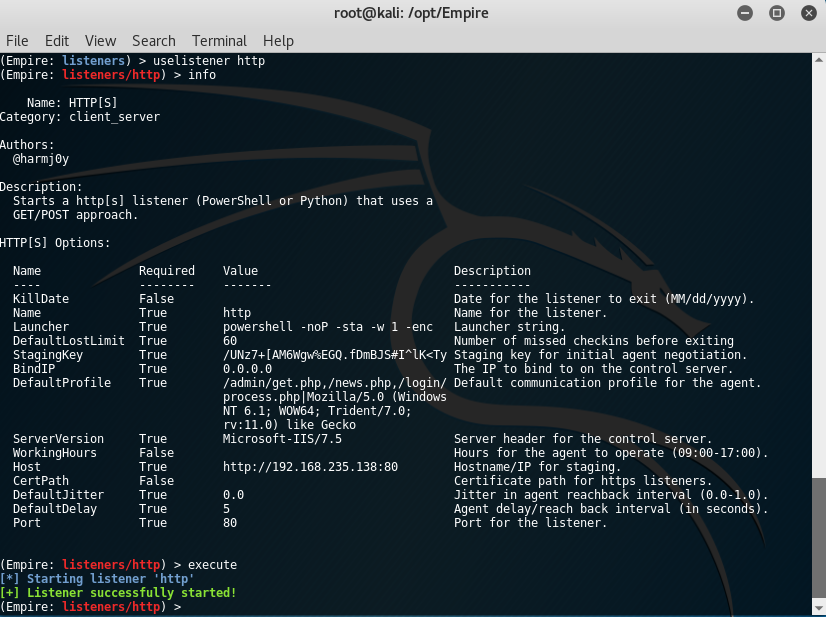Click the DefaultJitter value 0.0
Viewport: 826px width, 617px height.
pos(233,495)
